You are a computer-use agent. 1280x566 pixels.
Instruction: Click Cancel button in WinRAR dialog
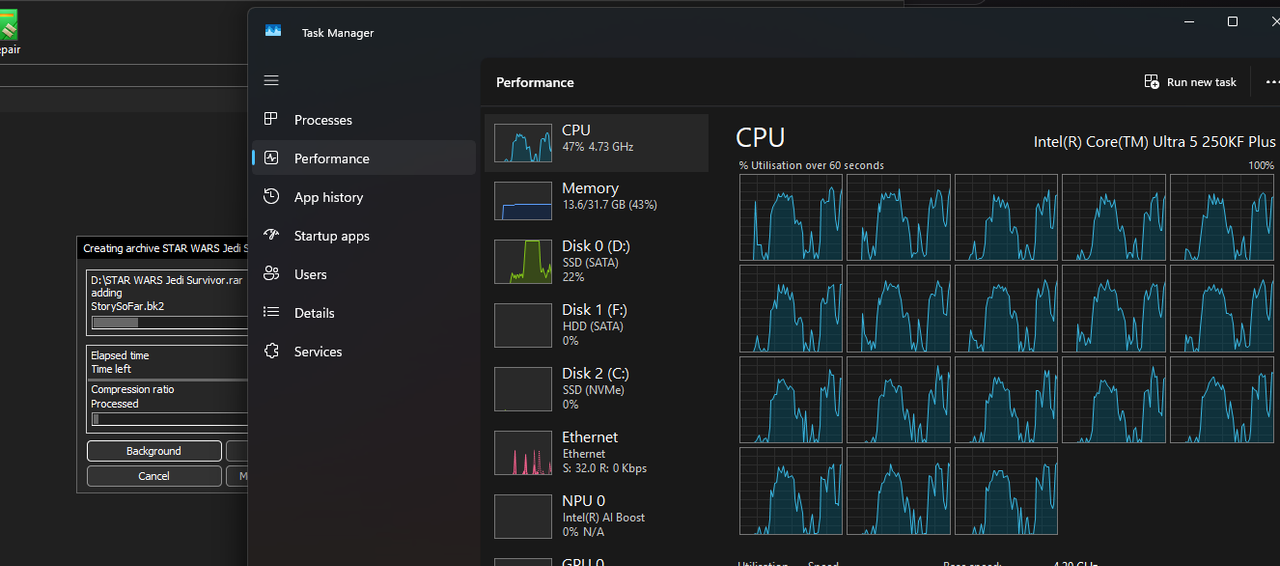154,476
